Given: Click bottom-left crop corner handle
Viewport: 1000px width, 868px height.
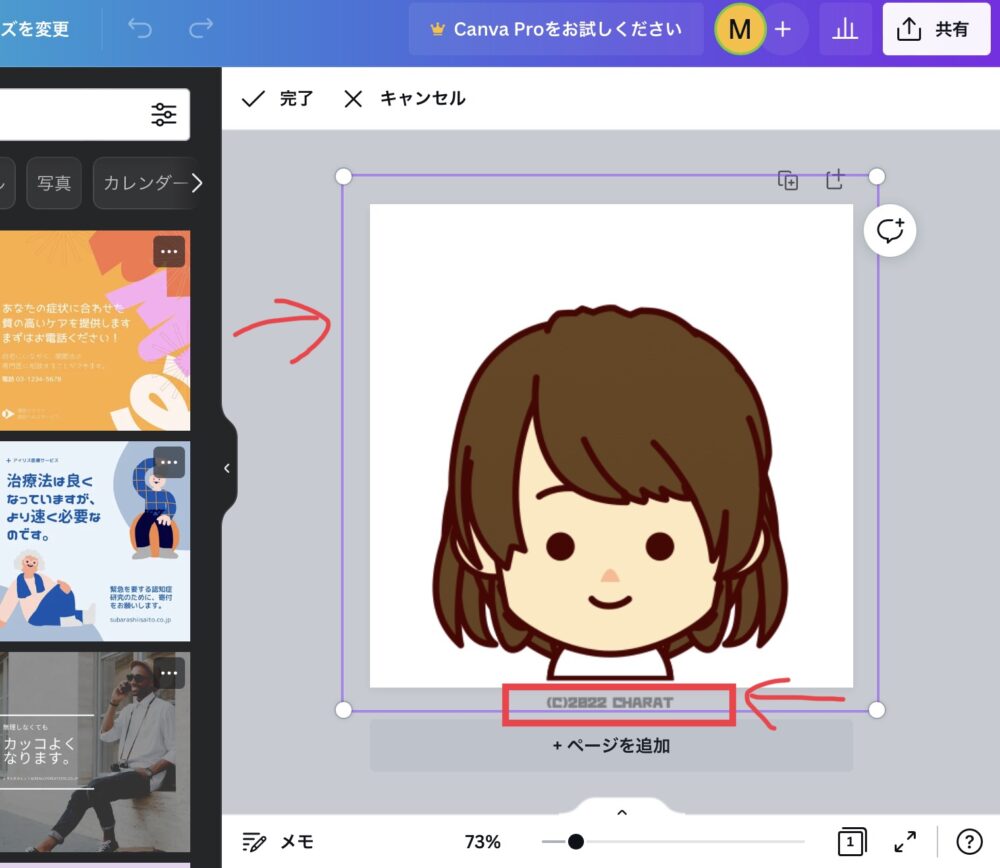Looking at the screenshot, I should tap(343, 709).
